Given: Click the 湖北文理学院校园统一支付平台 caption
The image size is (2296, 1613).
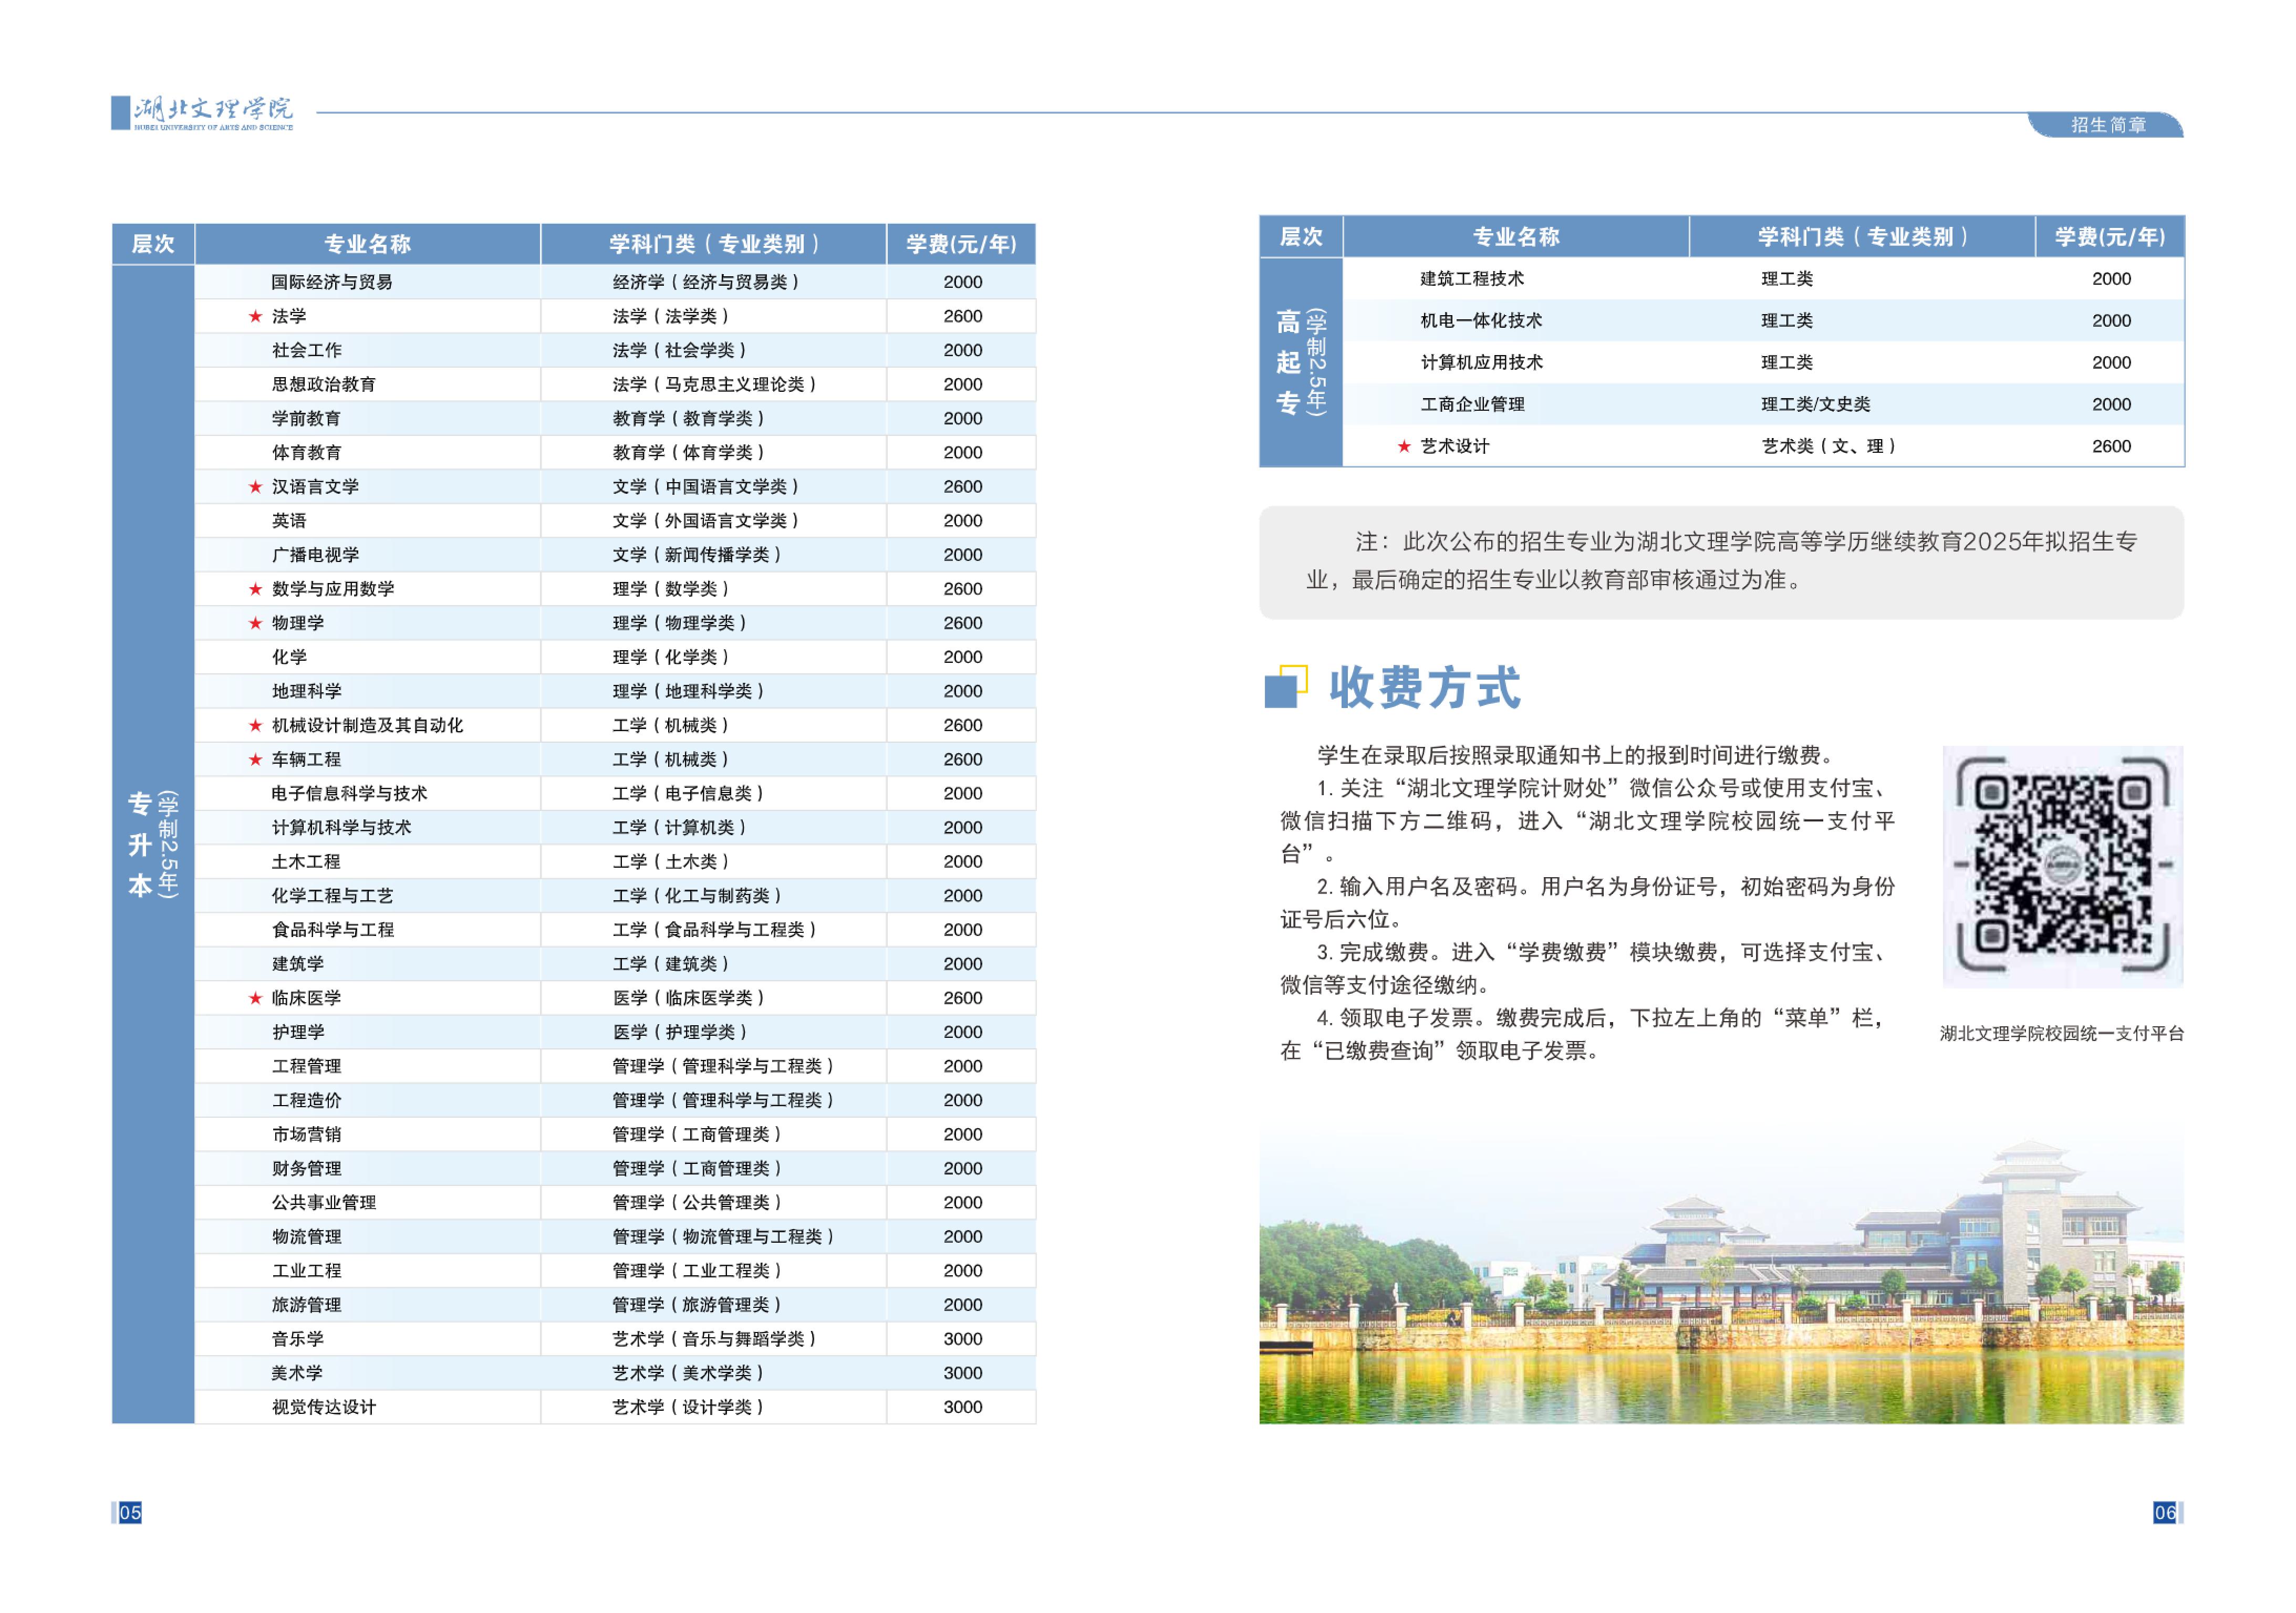Looking at the screenshot, I should pos(2062,1033).
